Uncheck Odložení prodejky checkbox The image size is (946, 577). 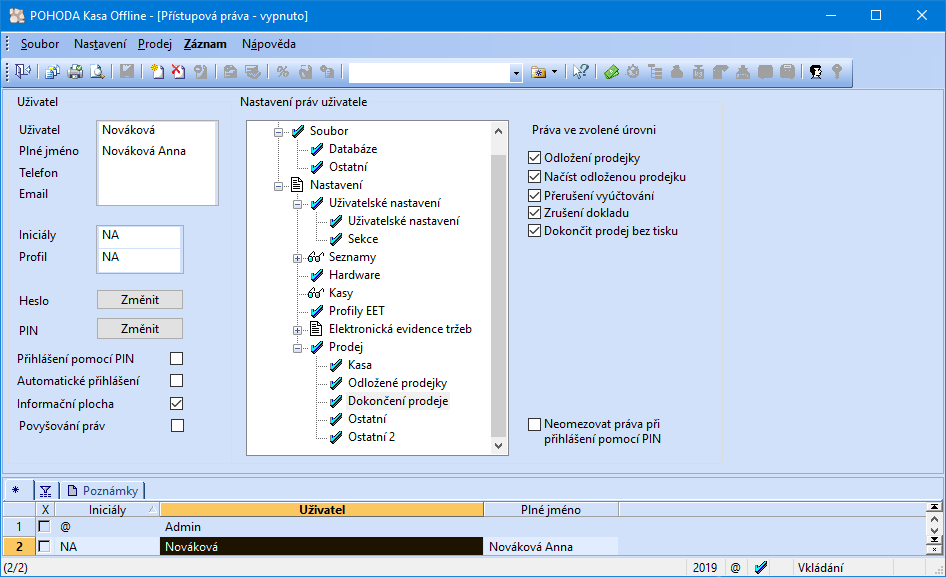click(534, 158)
